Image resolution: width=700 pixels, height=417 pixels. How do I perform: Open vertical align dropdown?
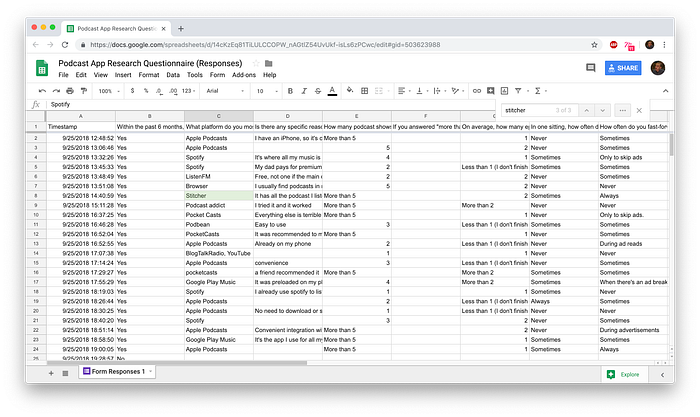(x=421, y=91)
